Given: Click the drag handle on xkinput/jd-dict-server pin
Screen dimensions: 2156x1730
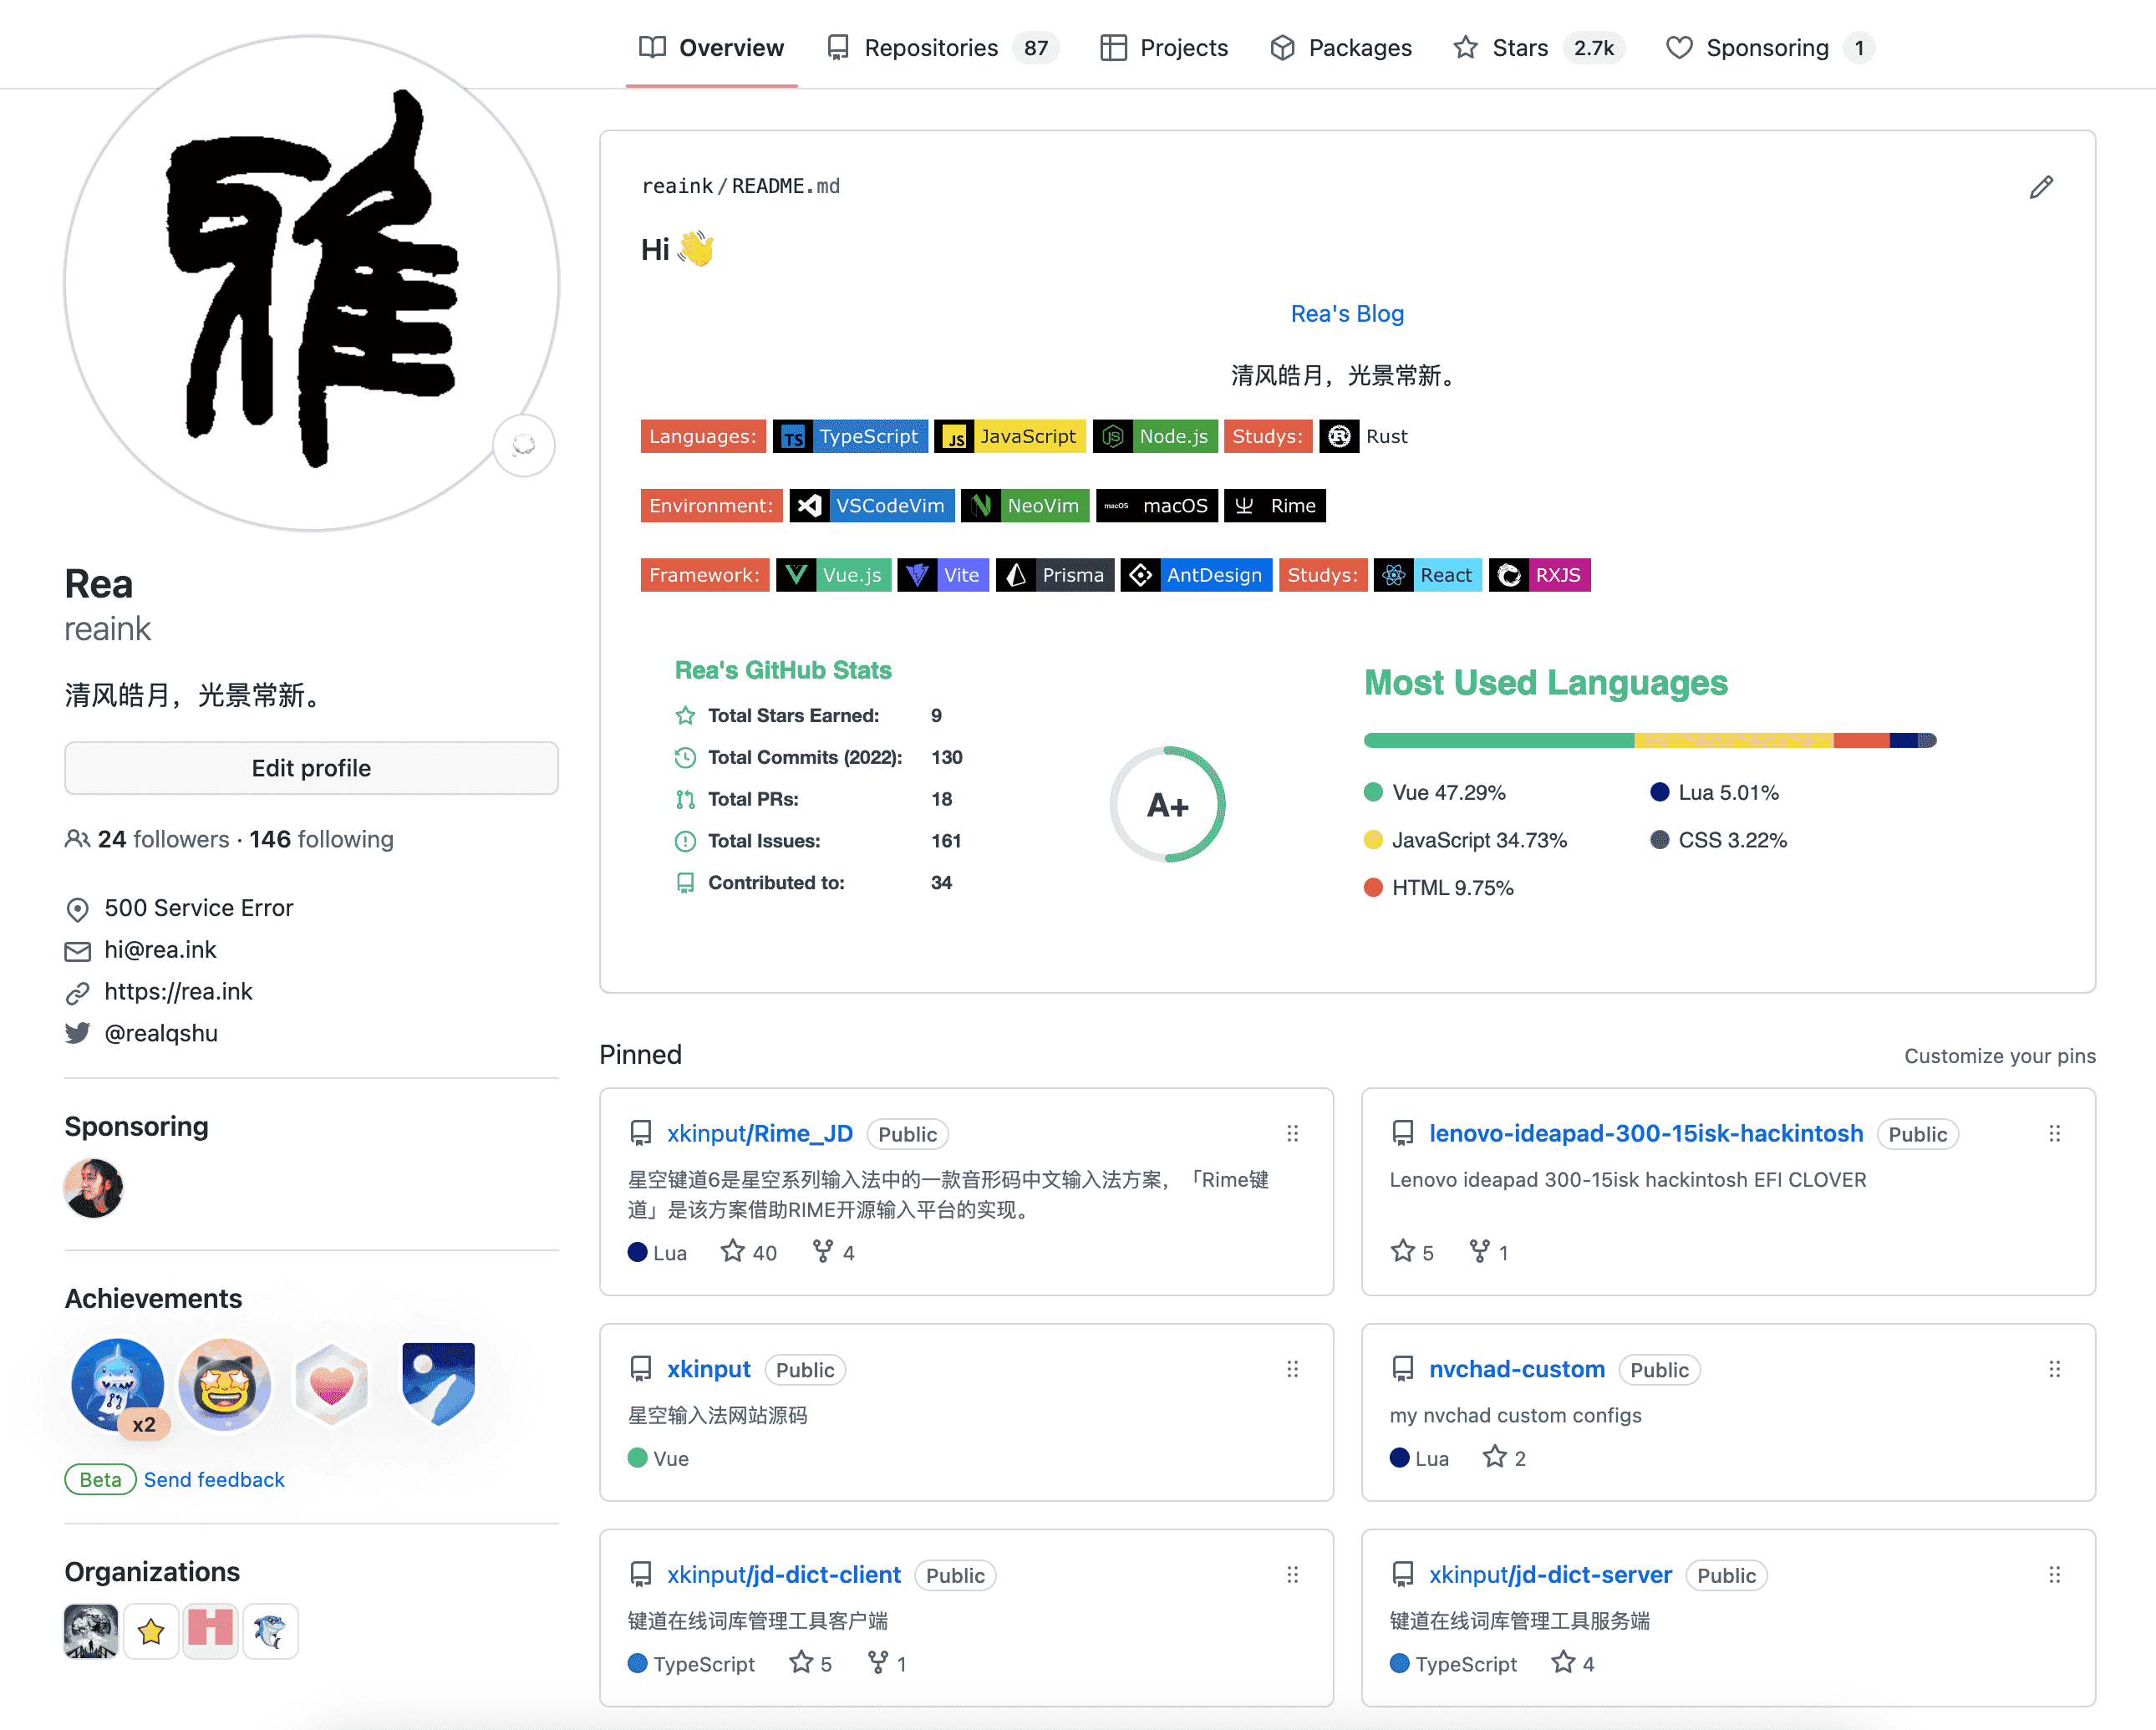Looking at the screenshot, I should pos(2054,1575).
